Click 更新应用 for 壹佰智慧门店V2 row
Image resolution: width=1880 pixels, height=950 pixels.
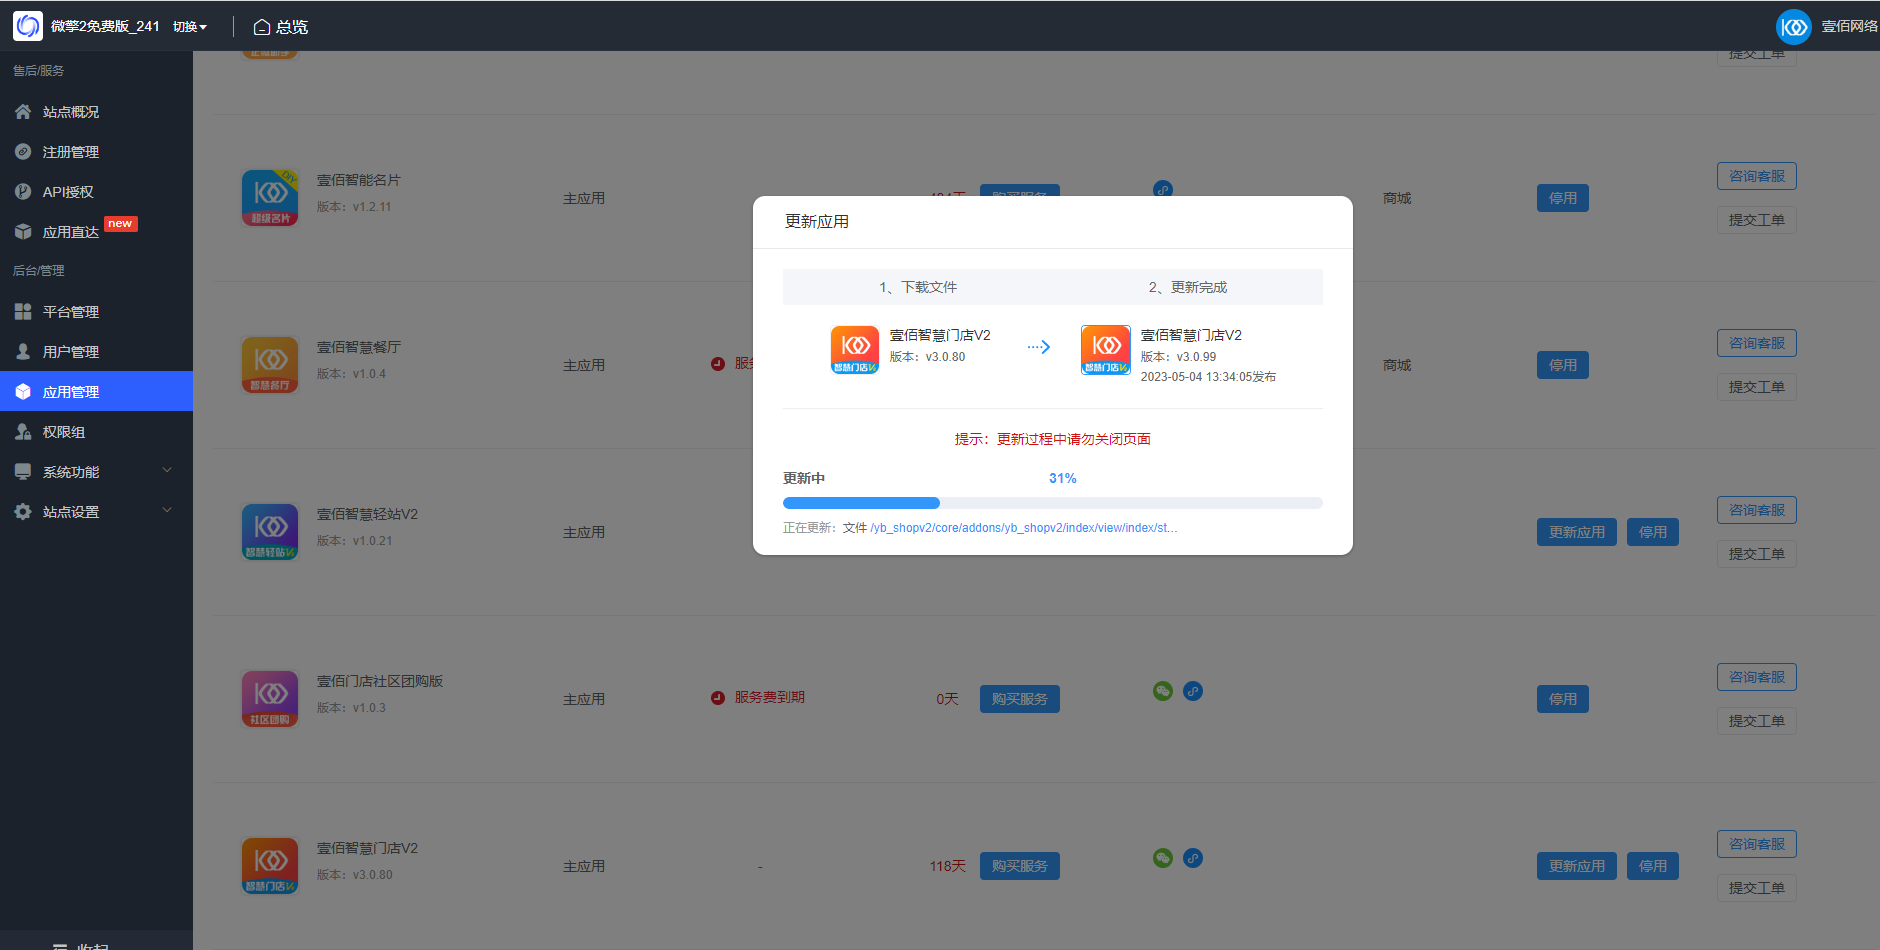(x=1577, y=866)
